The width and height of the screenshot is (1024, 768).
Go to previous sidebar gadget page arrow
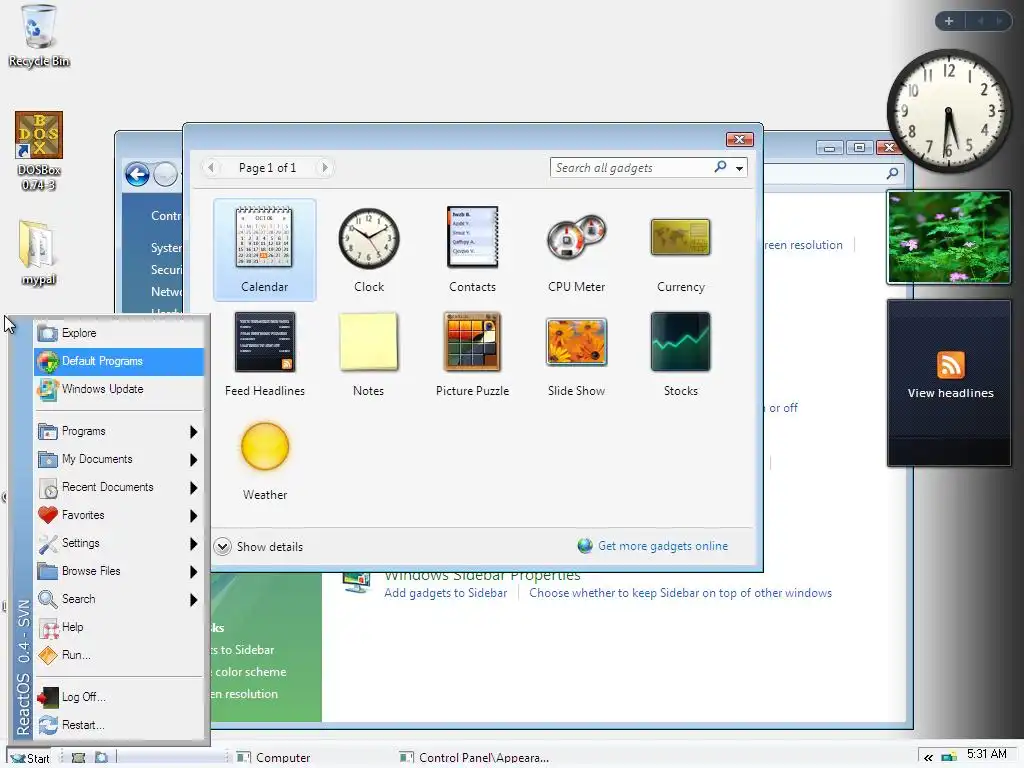[x=980, y=21]
